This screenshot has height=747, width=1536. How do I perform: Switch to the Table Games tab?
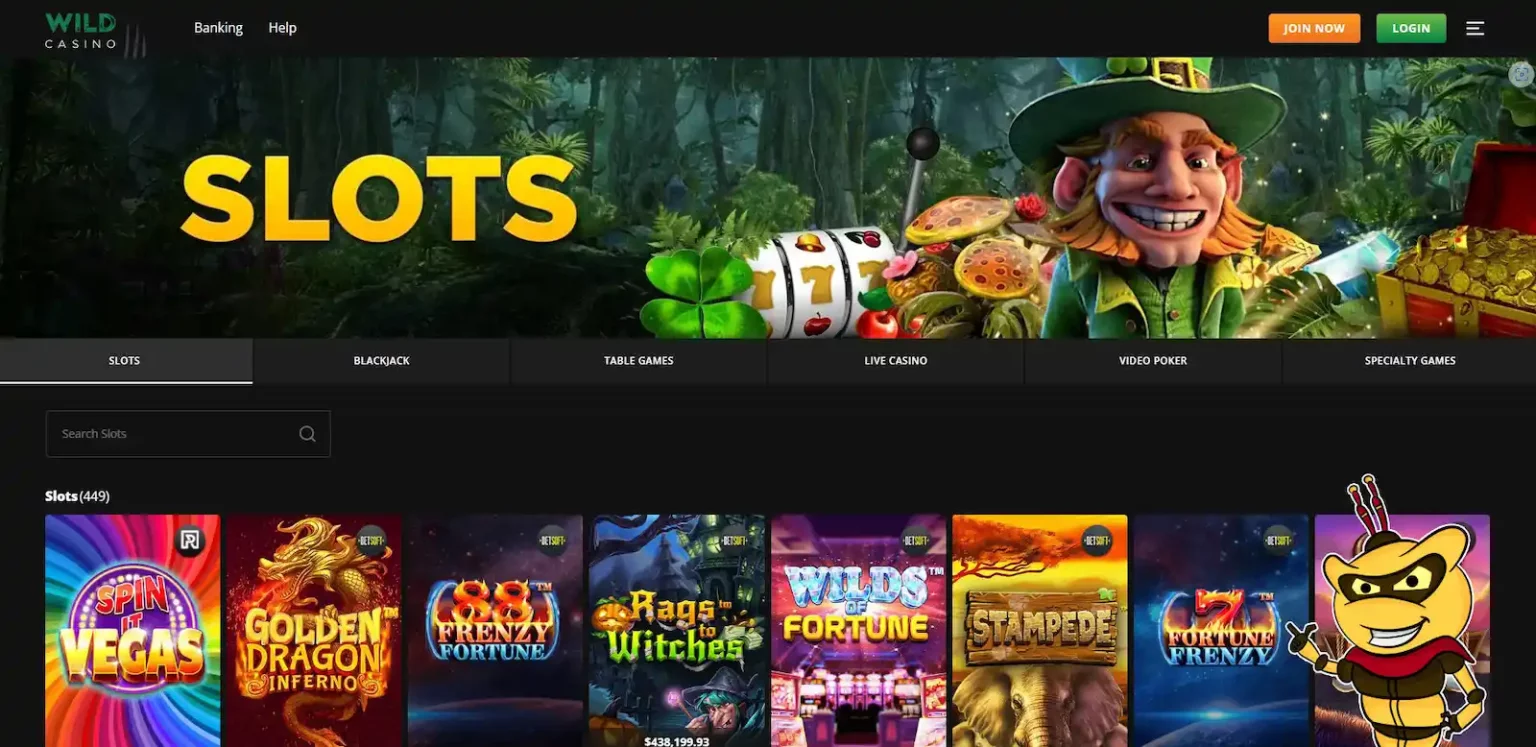click(639, 361)
